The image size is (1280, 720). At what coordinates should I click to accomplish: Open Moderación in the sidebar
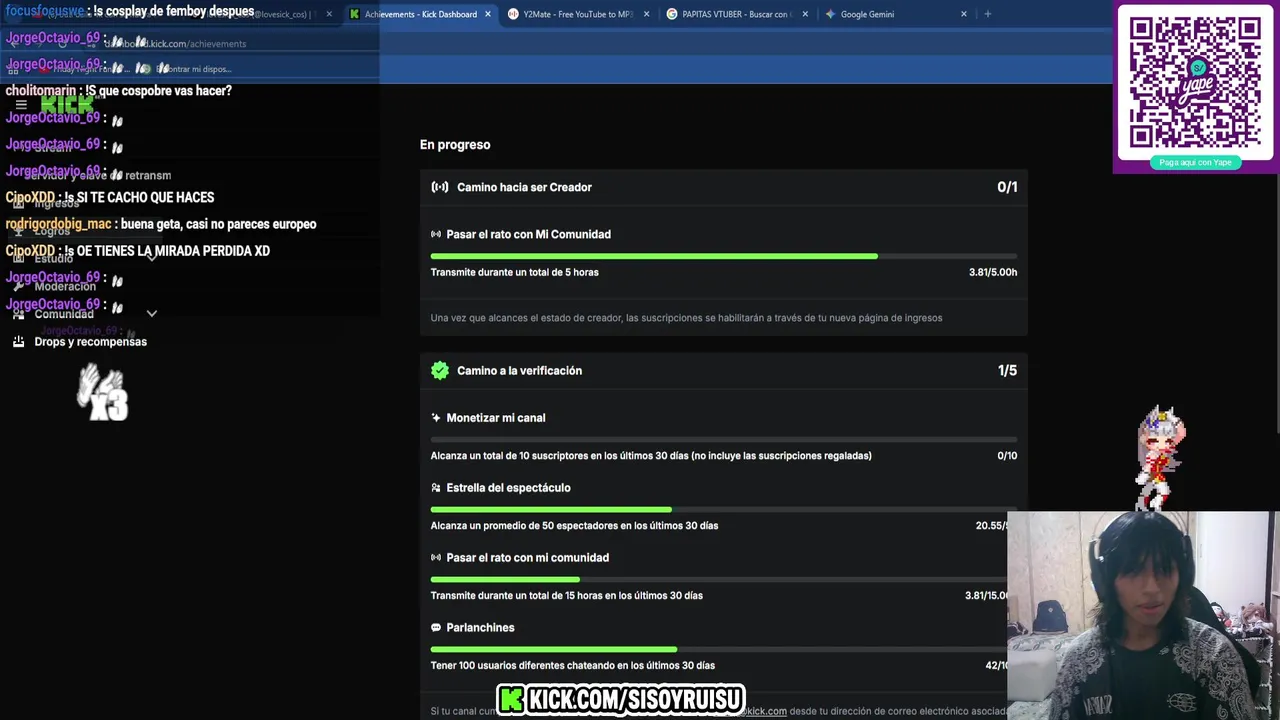65,286
